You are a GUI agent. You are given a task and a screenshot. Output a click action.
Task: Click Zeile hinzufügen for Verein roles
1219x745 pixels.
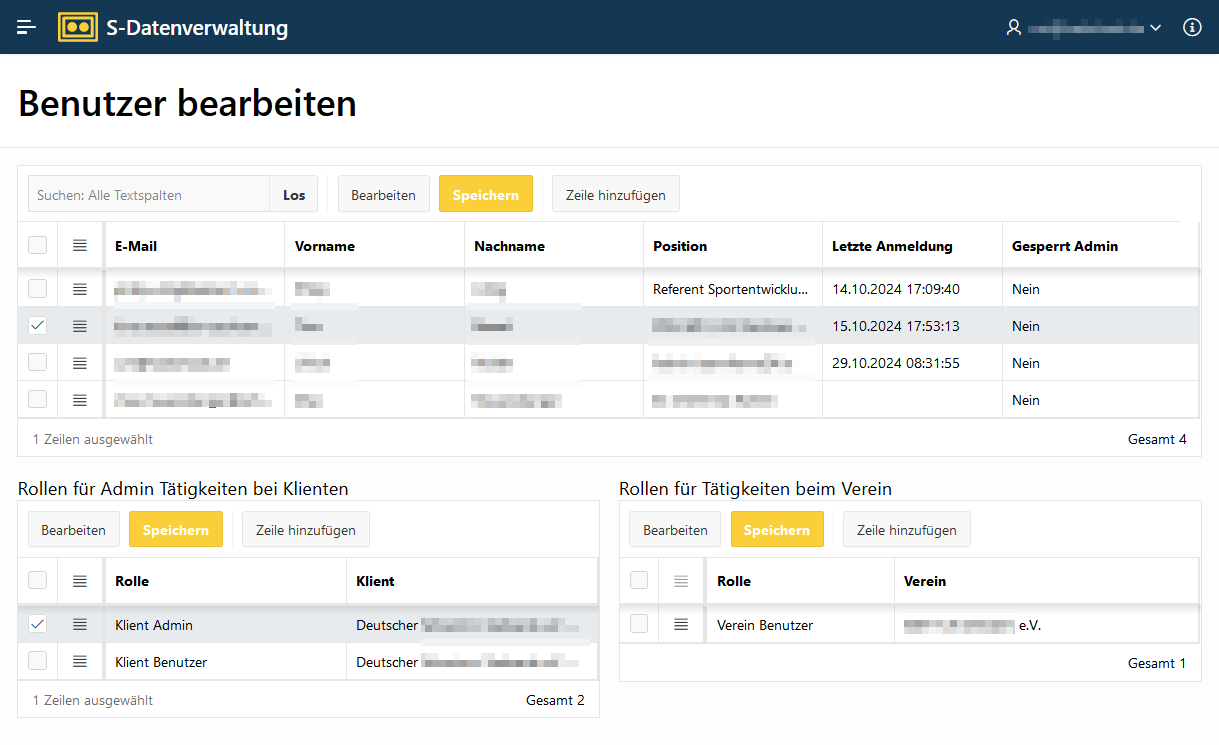[x=906, y=530]
